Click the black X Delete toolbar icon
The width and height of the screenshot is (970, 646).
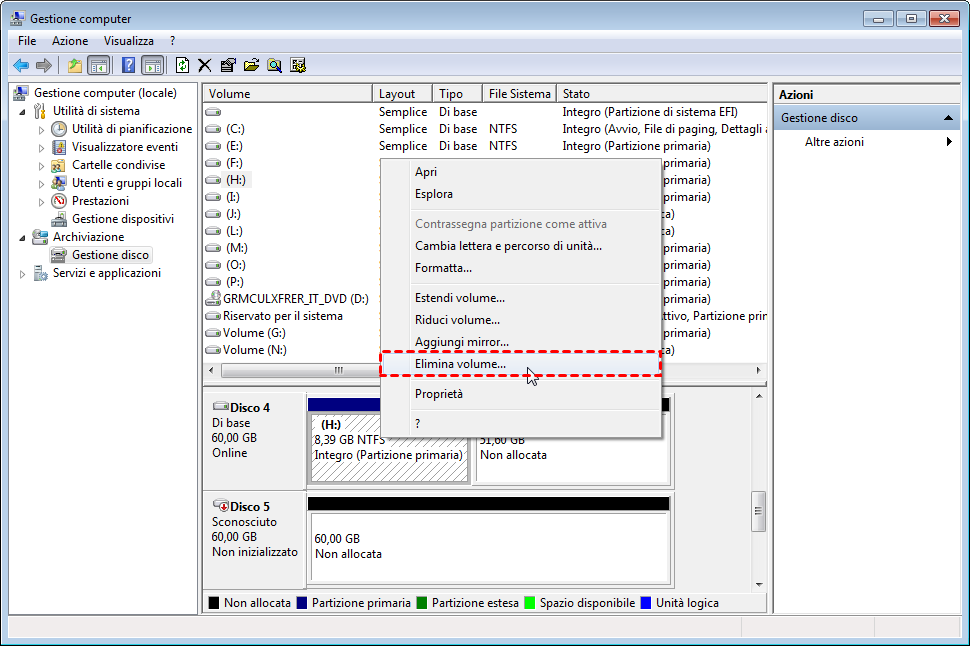pyautogui.click(x=205, y=65)
